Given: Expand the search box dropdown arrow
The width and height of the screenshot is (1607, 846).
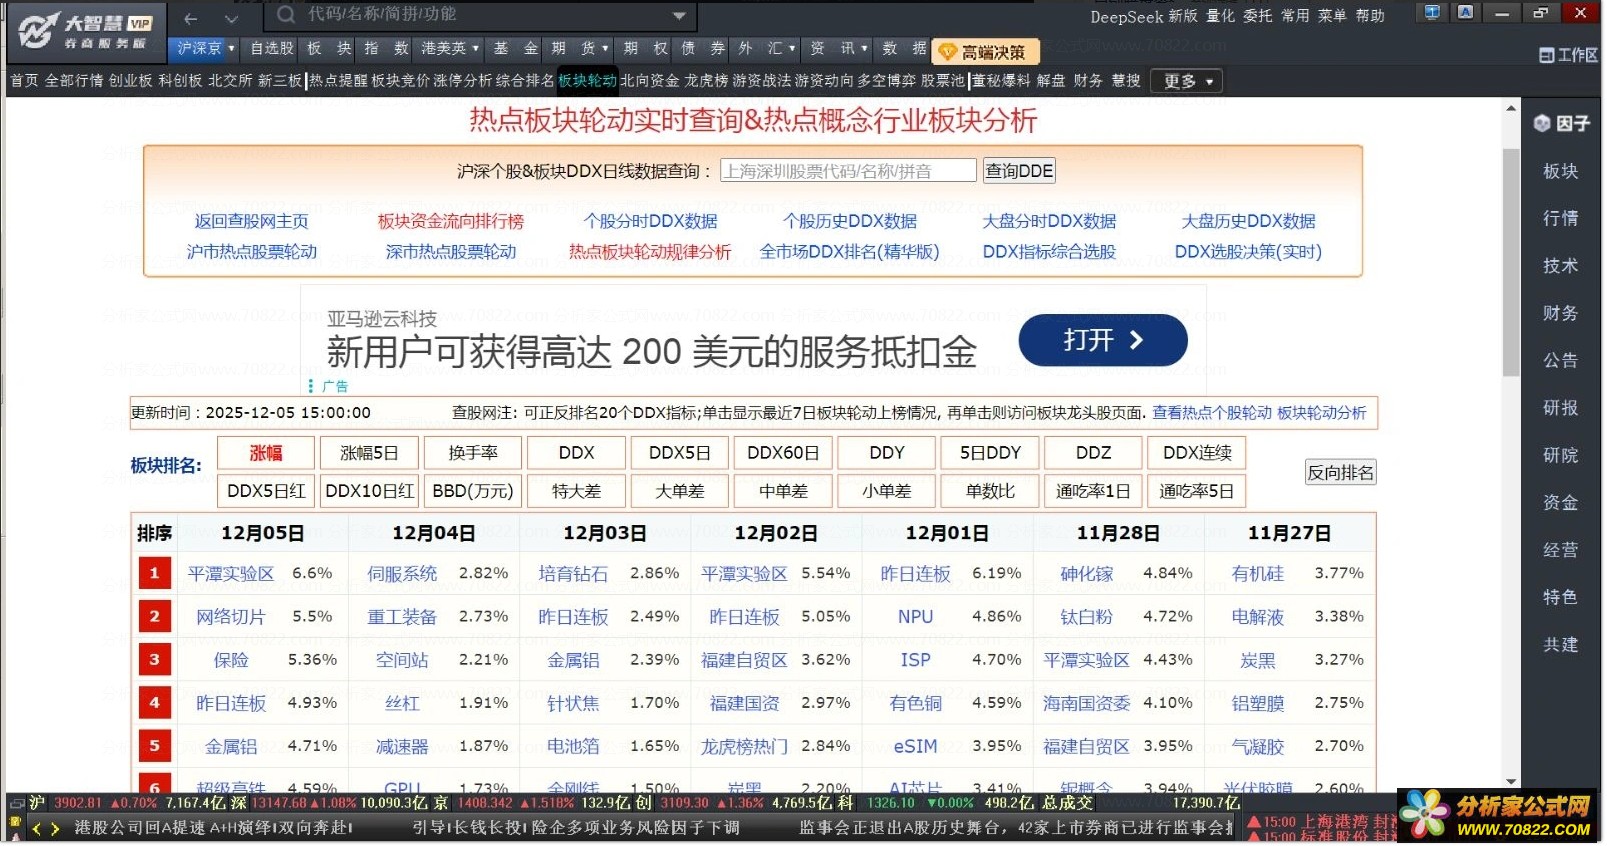Looking at the screenshot, I should [x=680, y=16].
